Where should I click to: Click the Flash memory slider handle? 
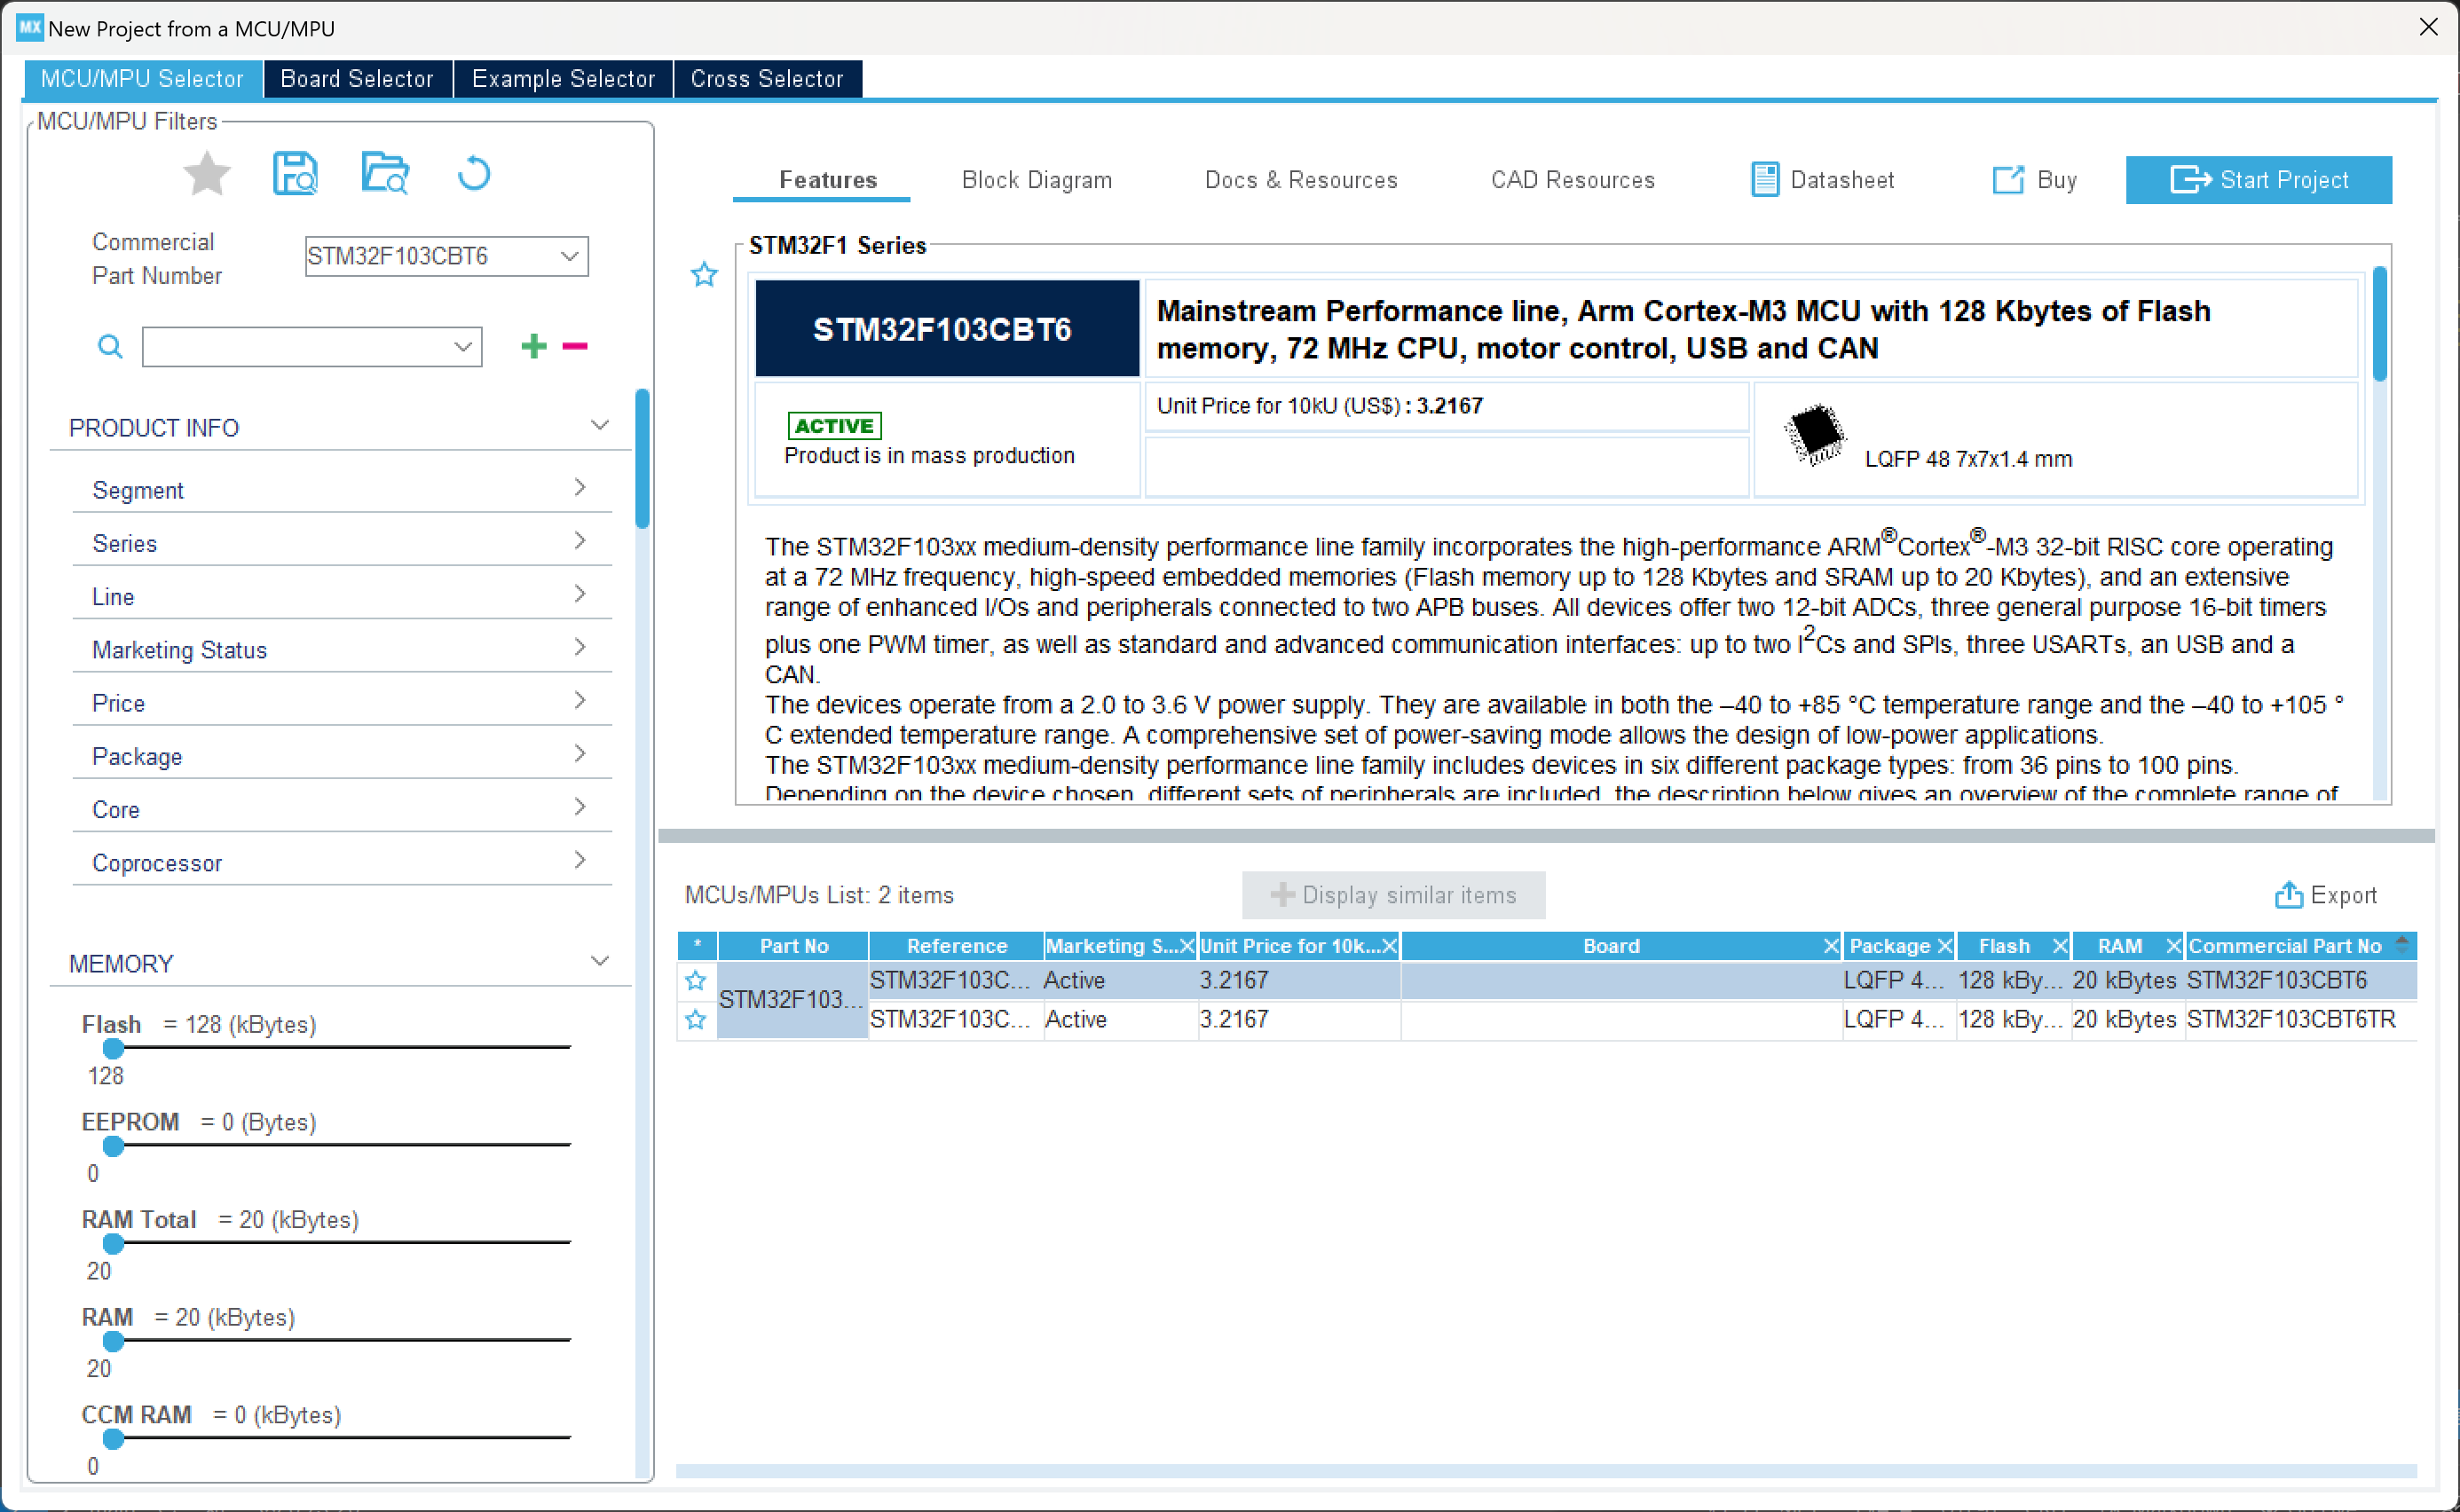pos(113,1048)
